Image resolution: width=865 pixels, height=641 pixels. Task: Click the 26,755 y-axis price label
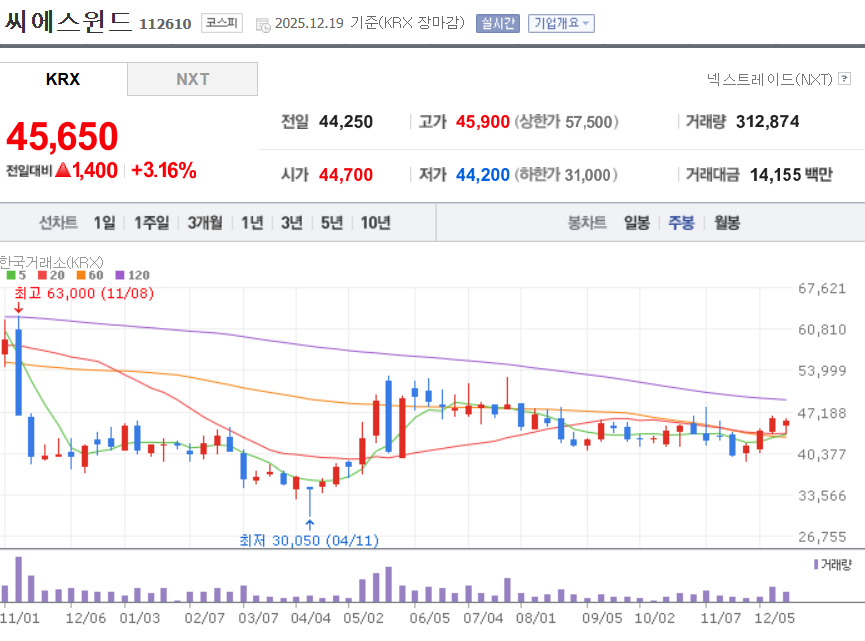coord(822,537)
